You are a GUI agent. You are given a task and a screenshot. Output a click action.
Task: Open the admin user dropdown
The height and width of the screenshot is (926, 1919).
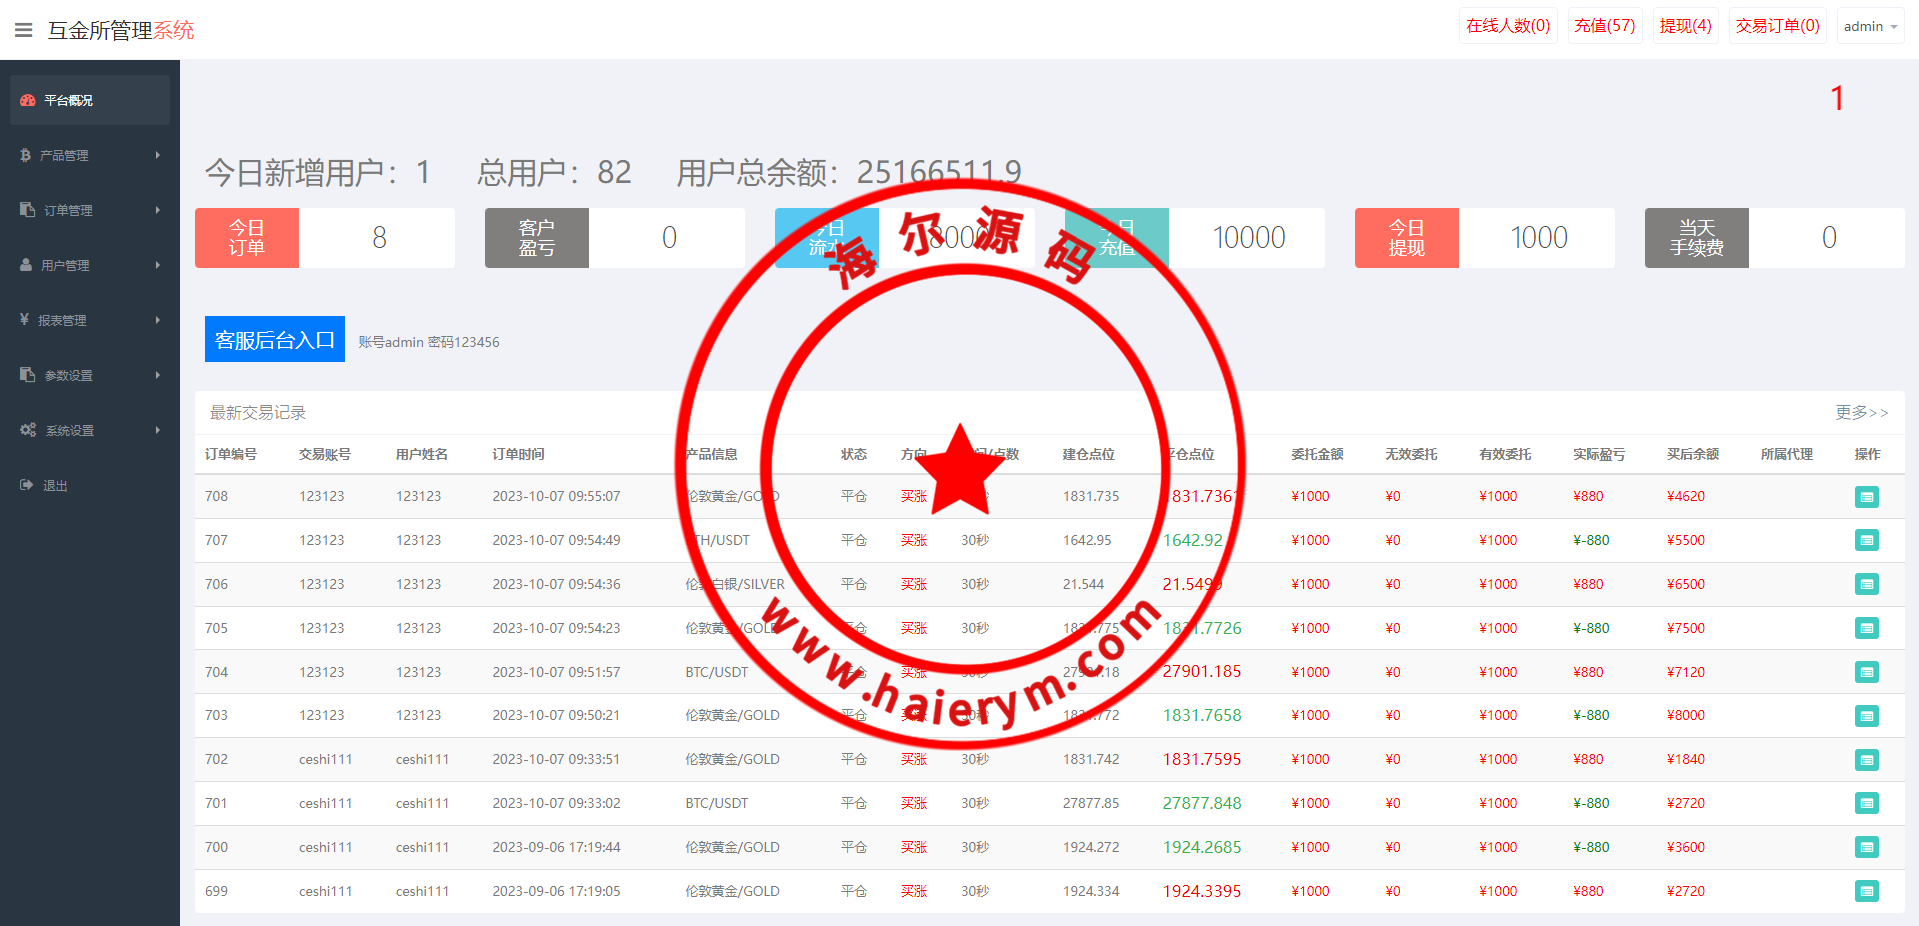point(1870,27)
